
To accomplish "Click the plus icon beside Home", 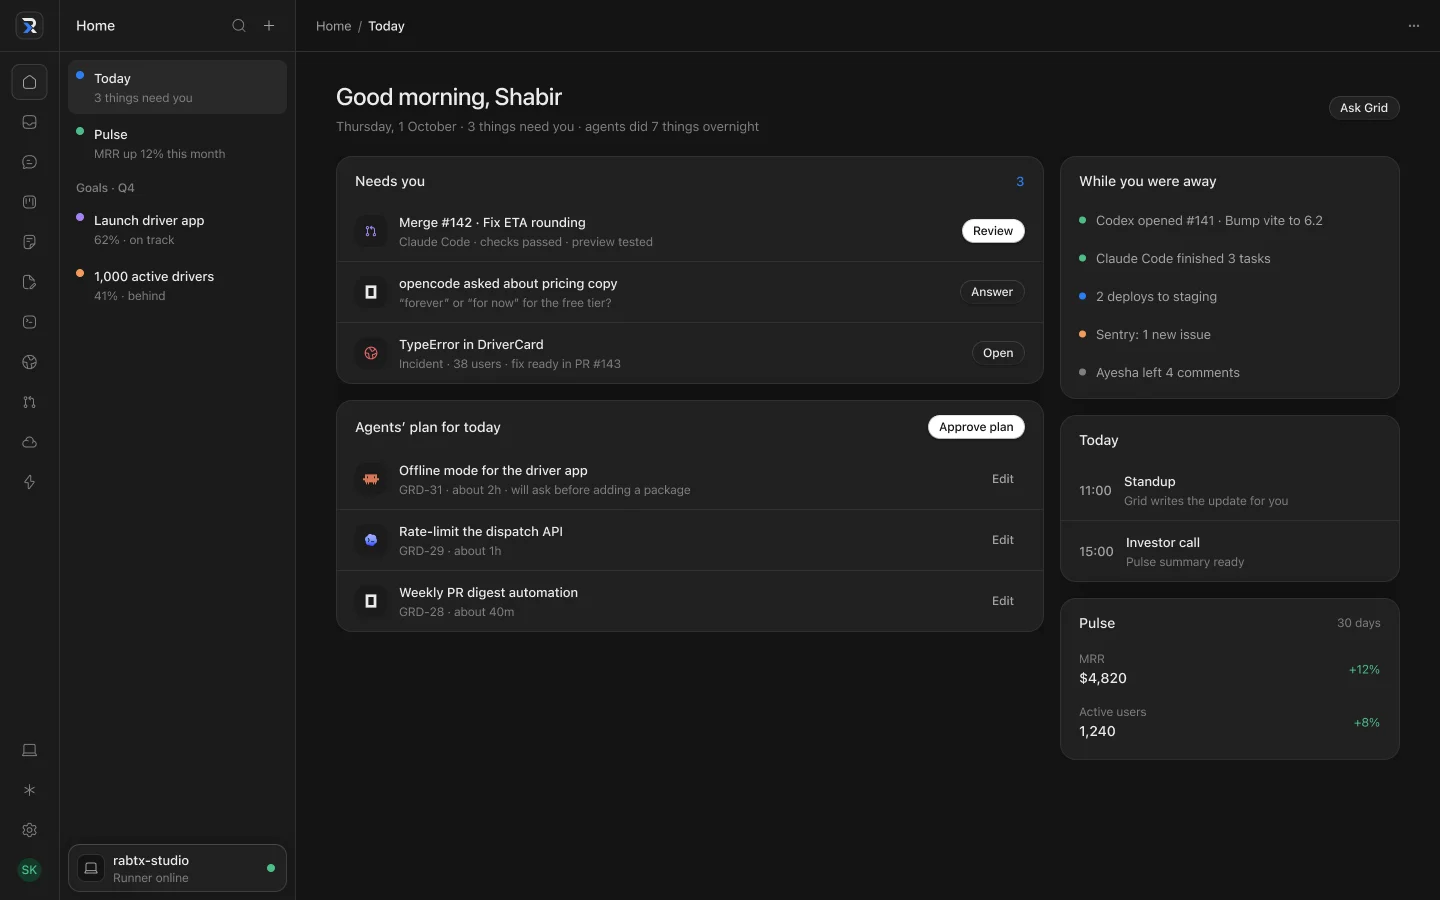I will click(269, 26).
